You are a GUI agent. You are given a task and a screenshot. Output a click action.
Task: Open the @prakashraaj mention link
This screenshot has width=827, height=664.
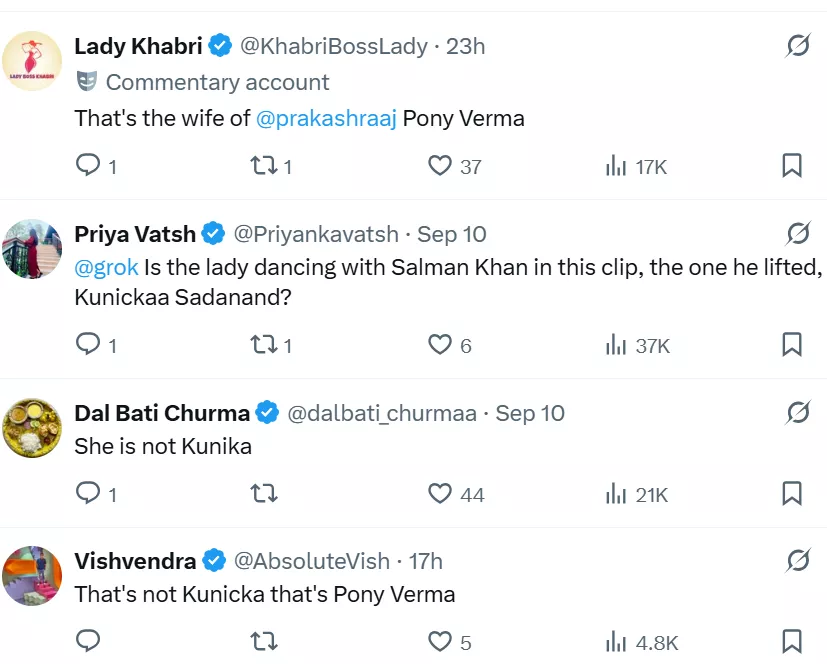pyautogui.click(x=326, y=118)
